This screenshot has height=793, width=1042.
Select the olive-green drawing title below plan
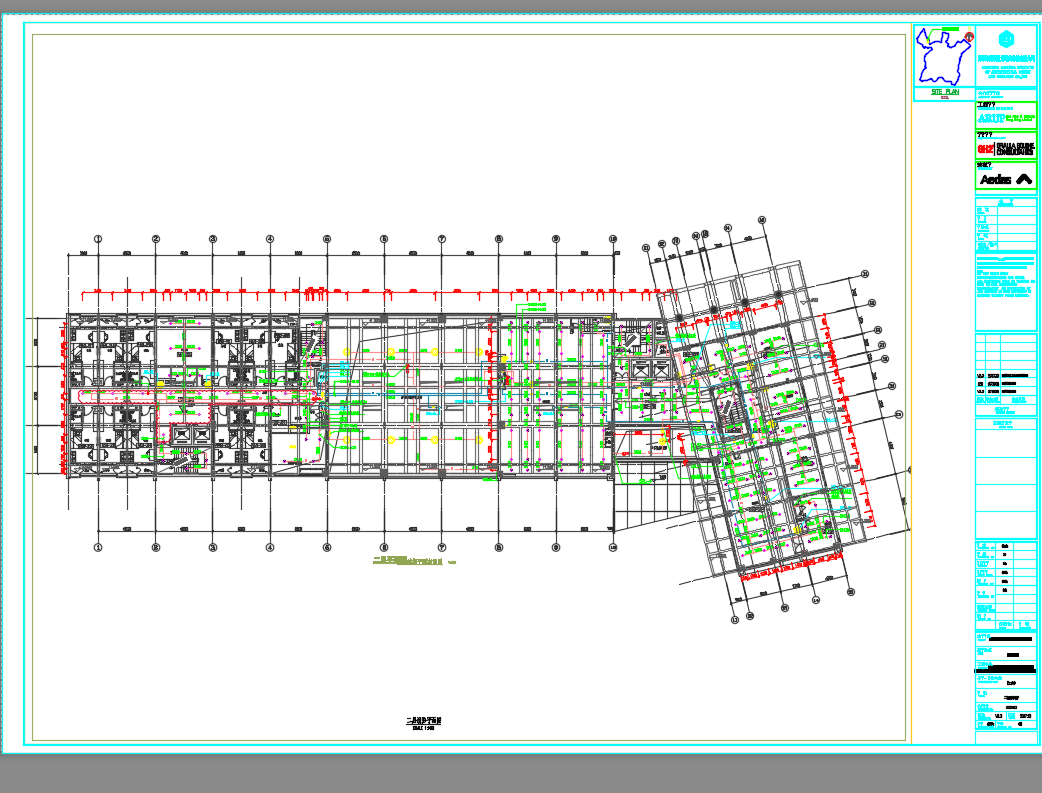(x=413, y=561)
